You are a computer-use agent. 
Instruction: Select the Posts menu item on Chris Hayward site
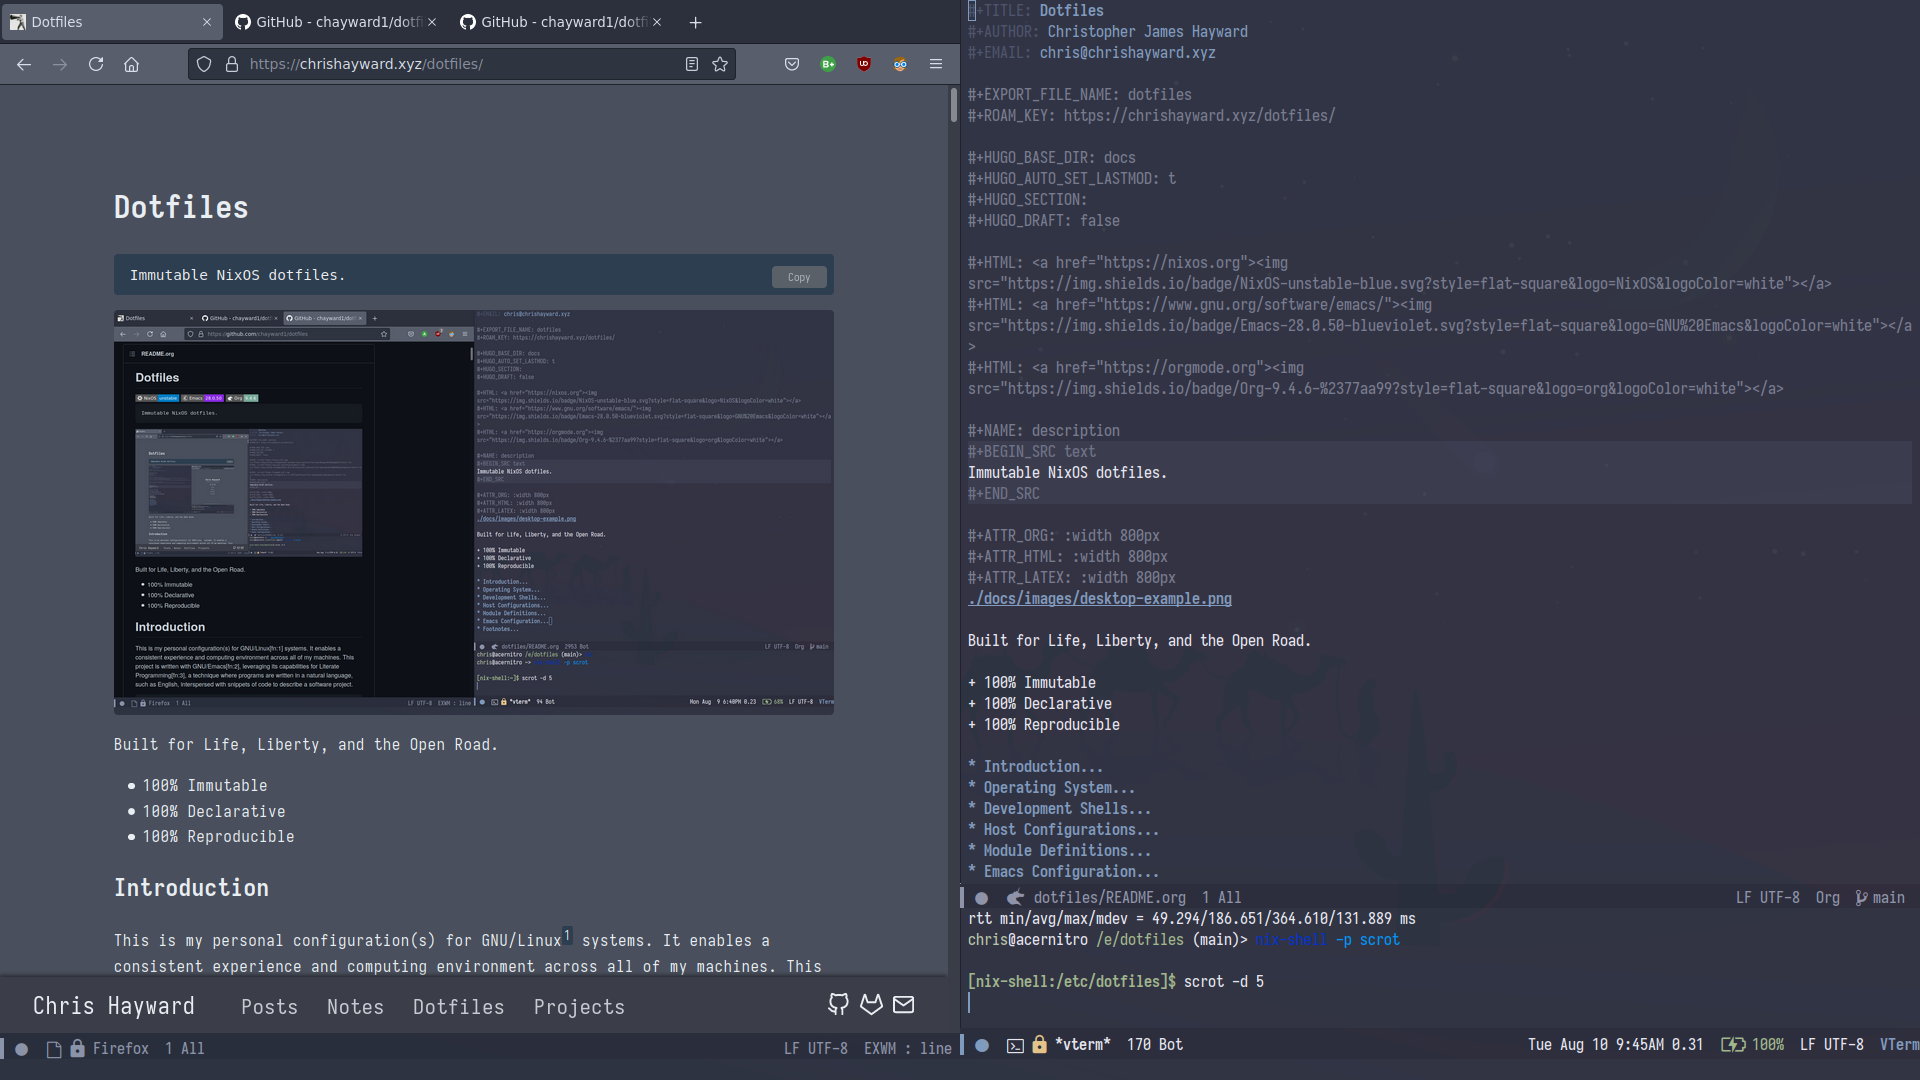click(269, 1006)
